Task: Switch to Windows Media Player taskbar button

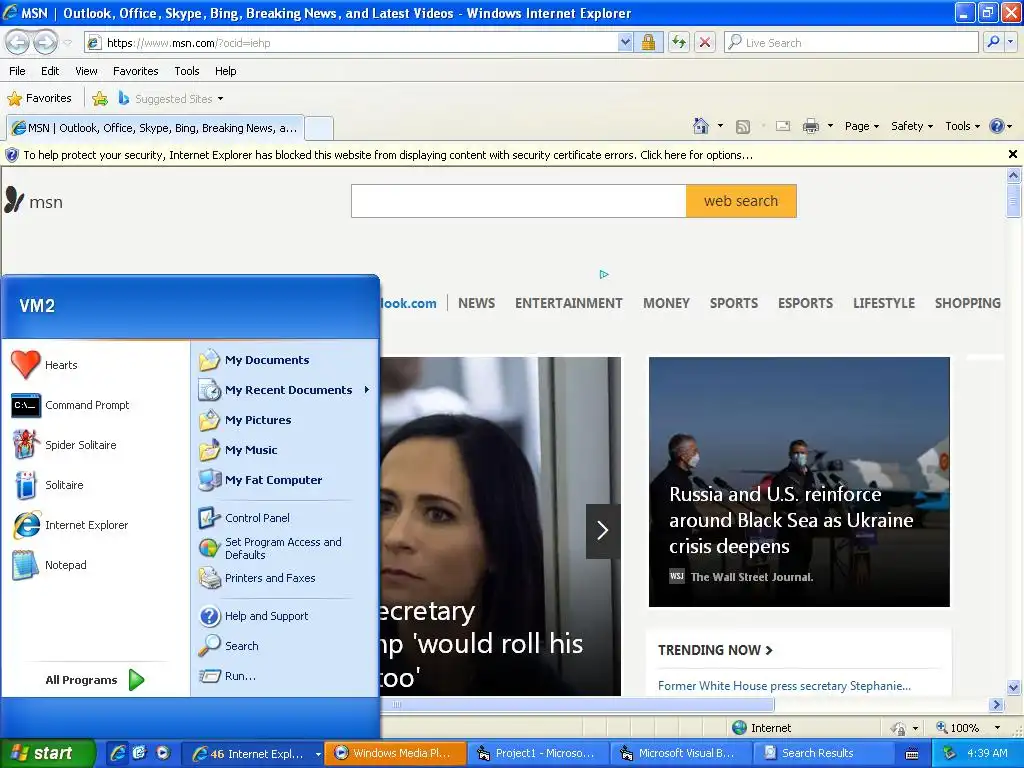Action: coord(394,753)
